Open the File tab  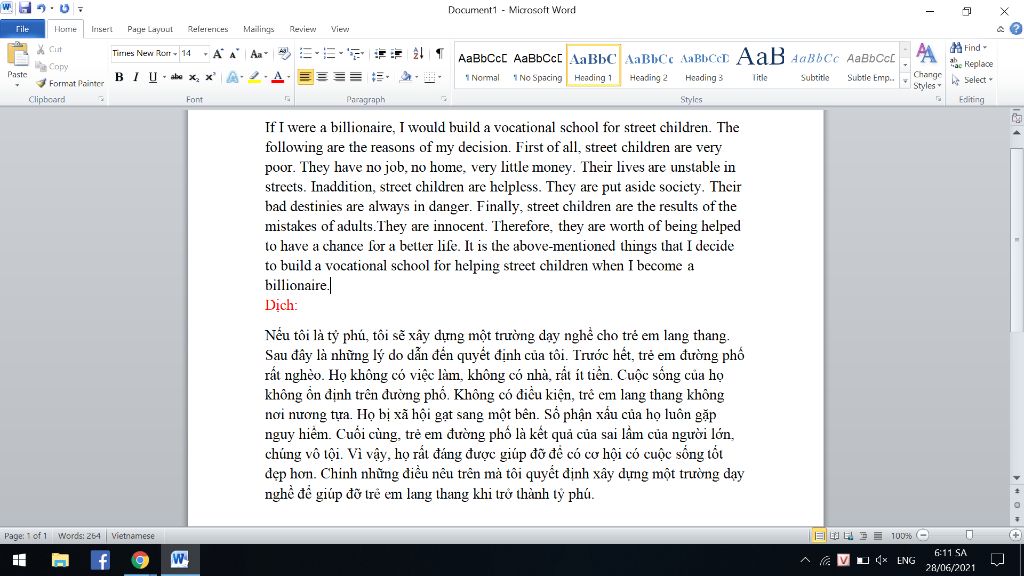tap(22, 29)
